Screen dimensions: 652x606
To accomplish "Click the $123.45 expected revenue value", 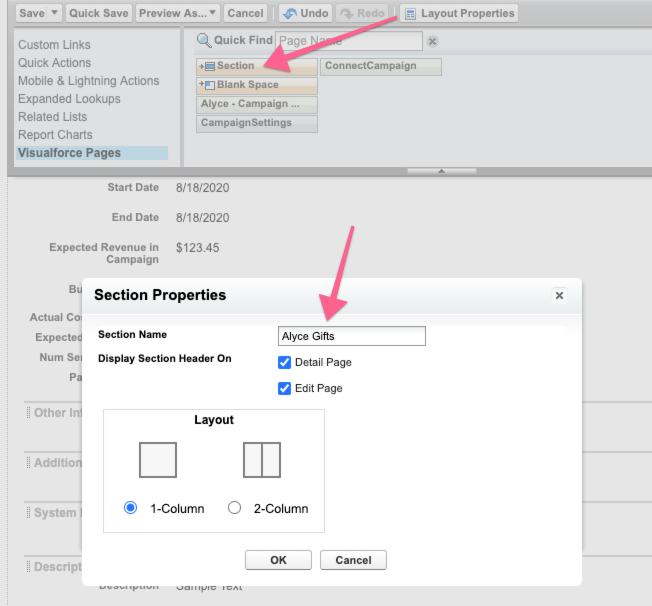I will pos(198,247).
